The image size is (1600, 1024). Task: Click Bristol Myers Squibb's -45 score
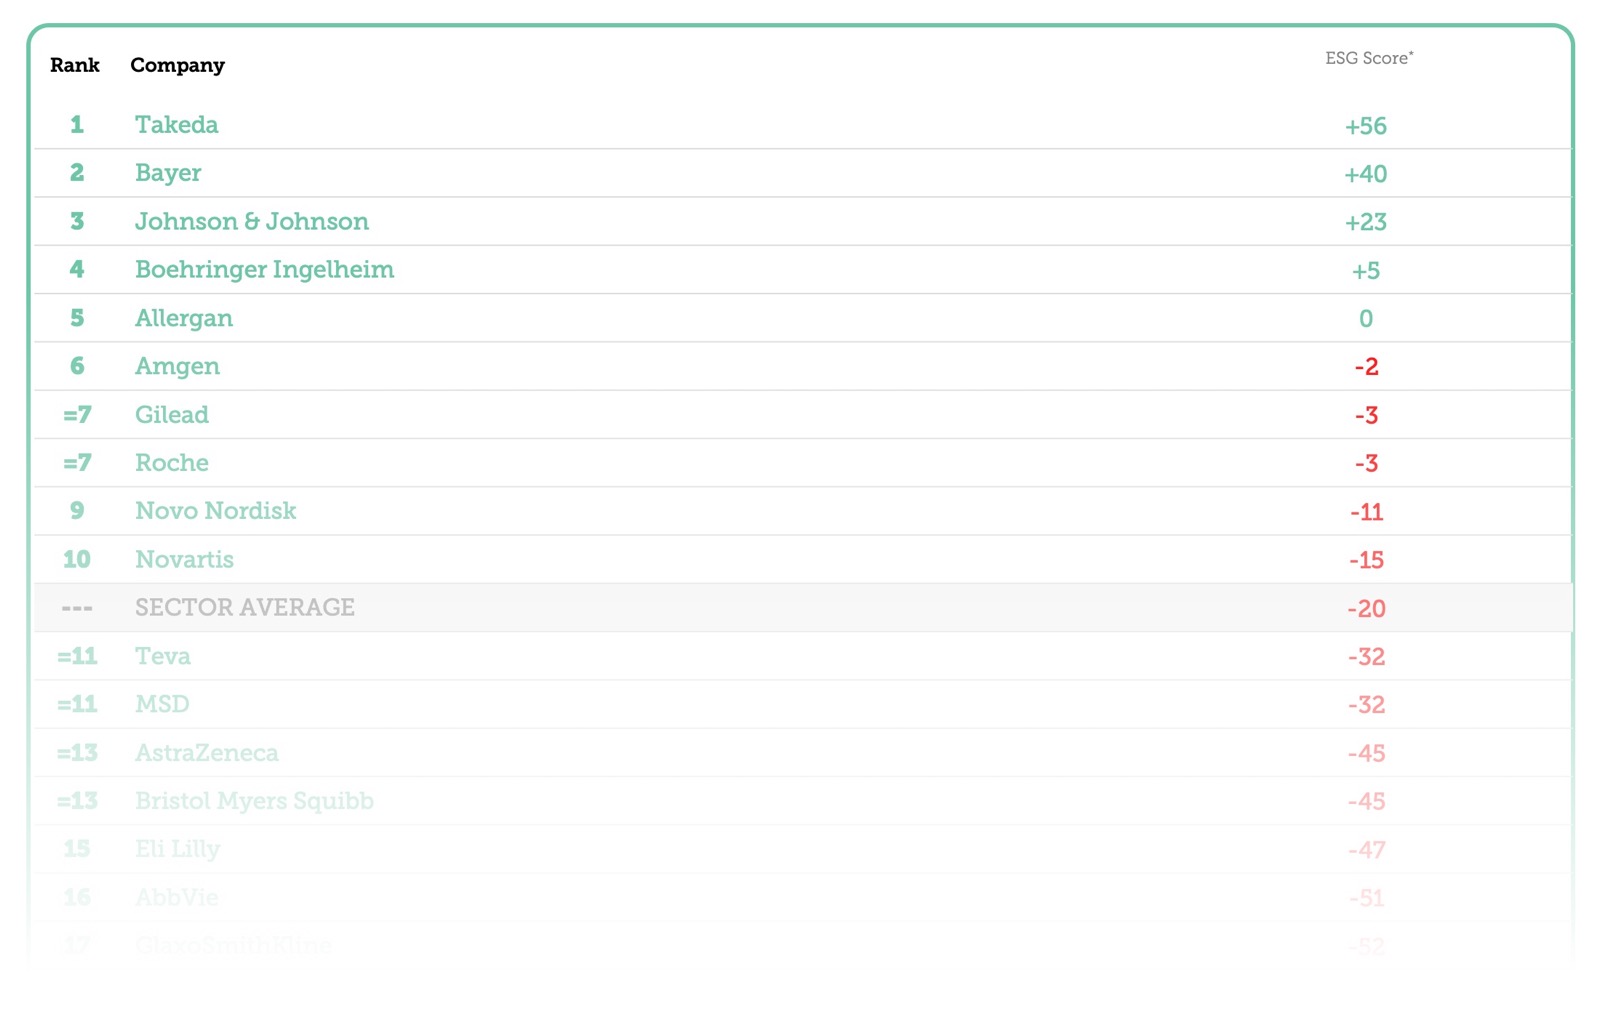1366,801
